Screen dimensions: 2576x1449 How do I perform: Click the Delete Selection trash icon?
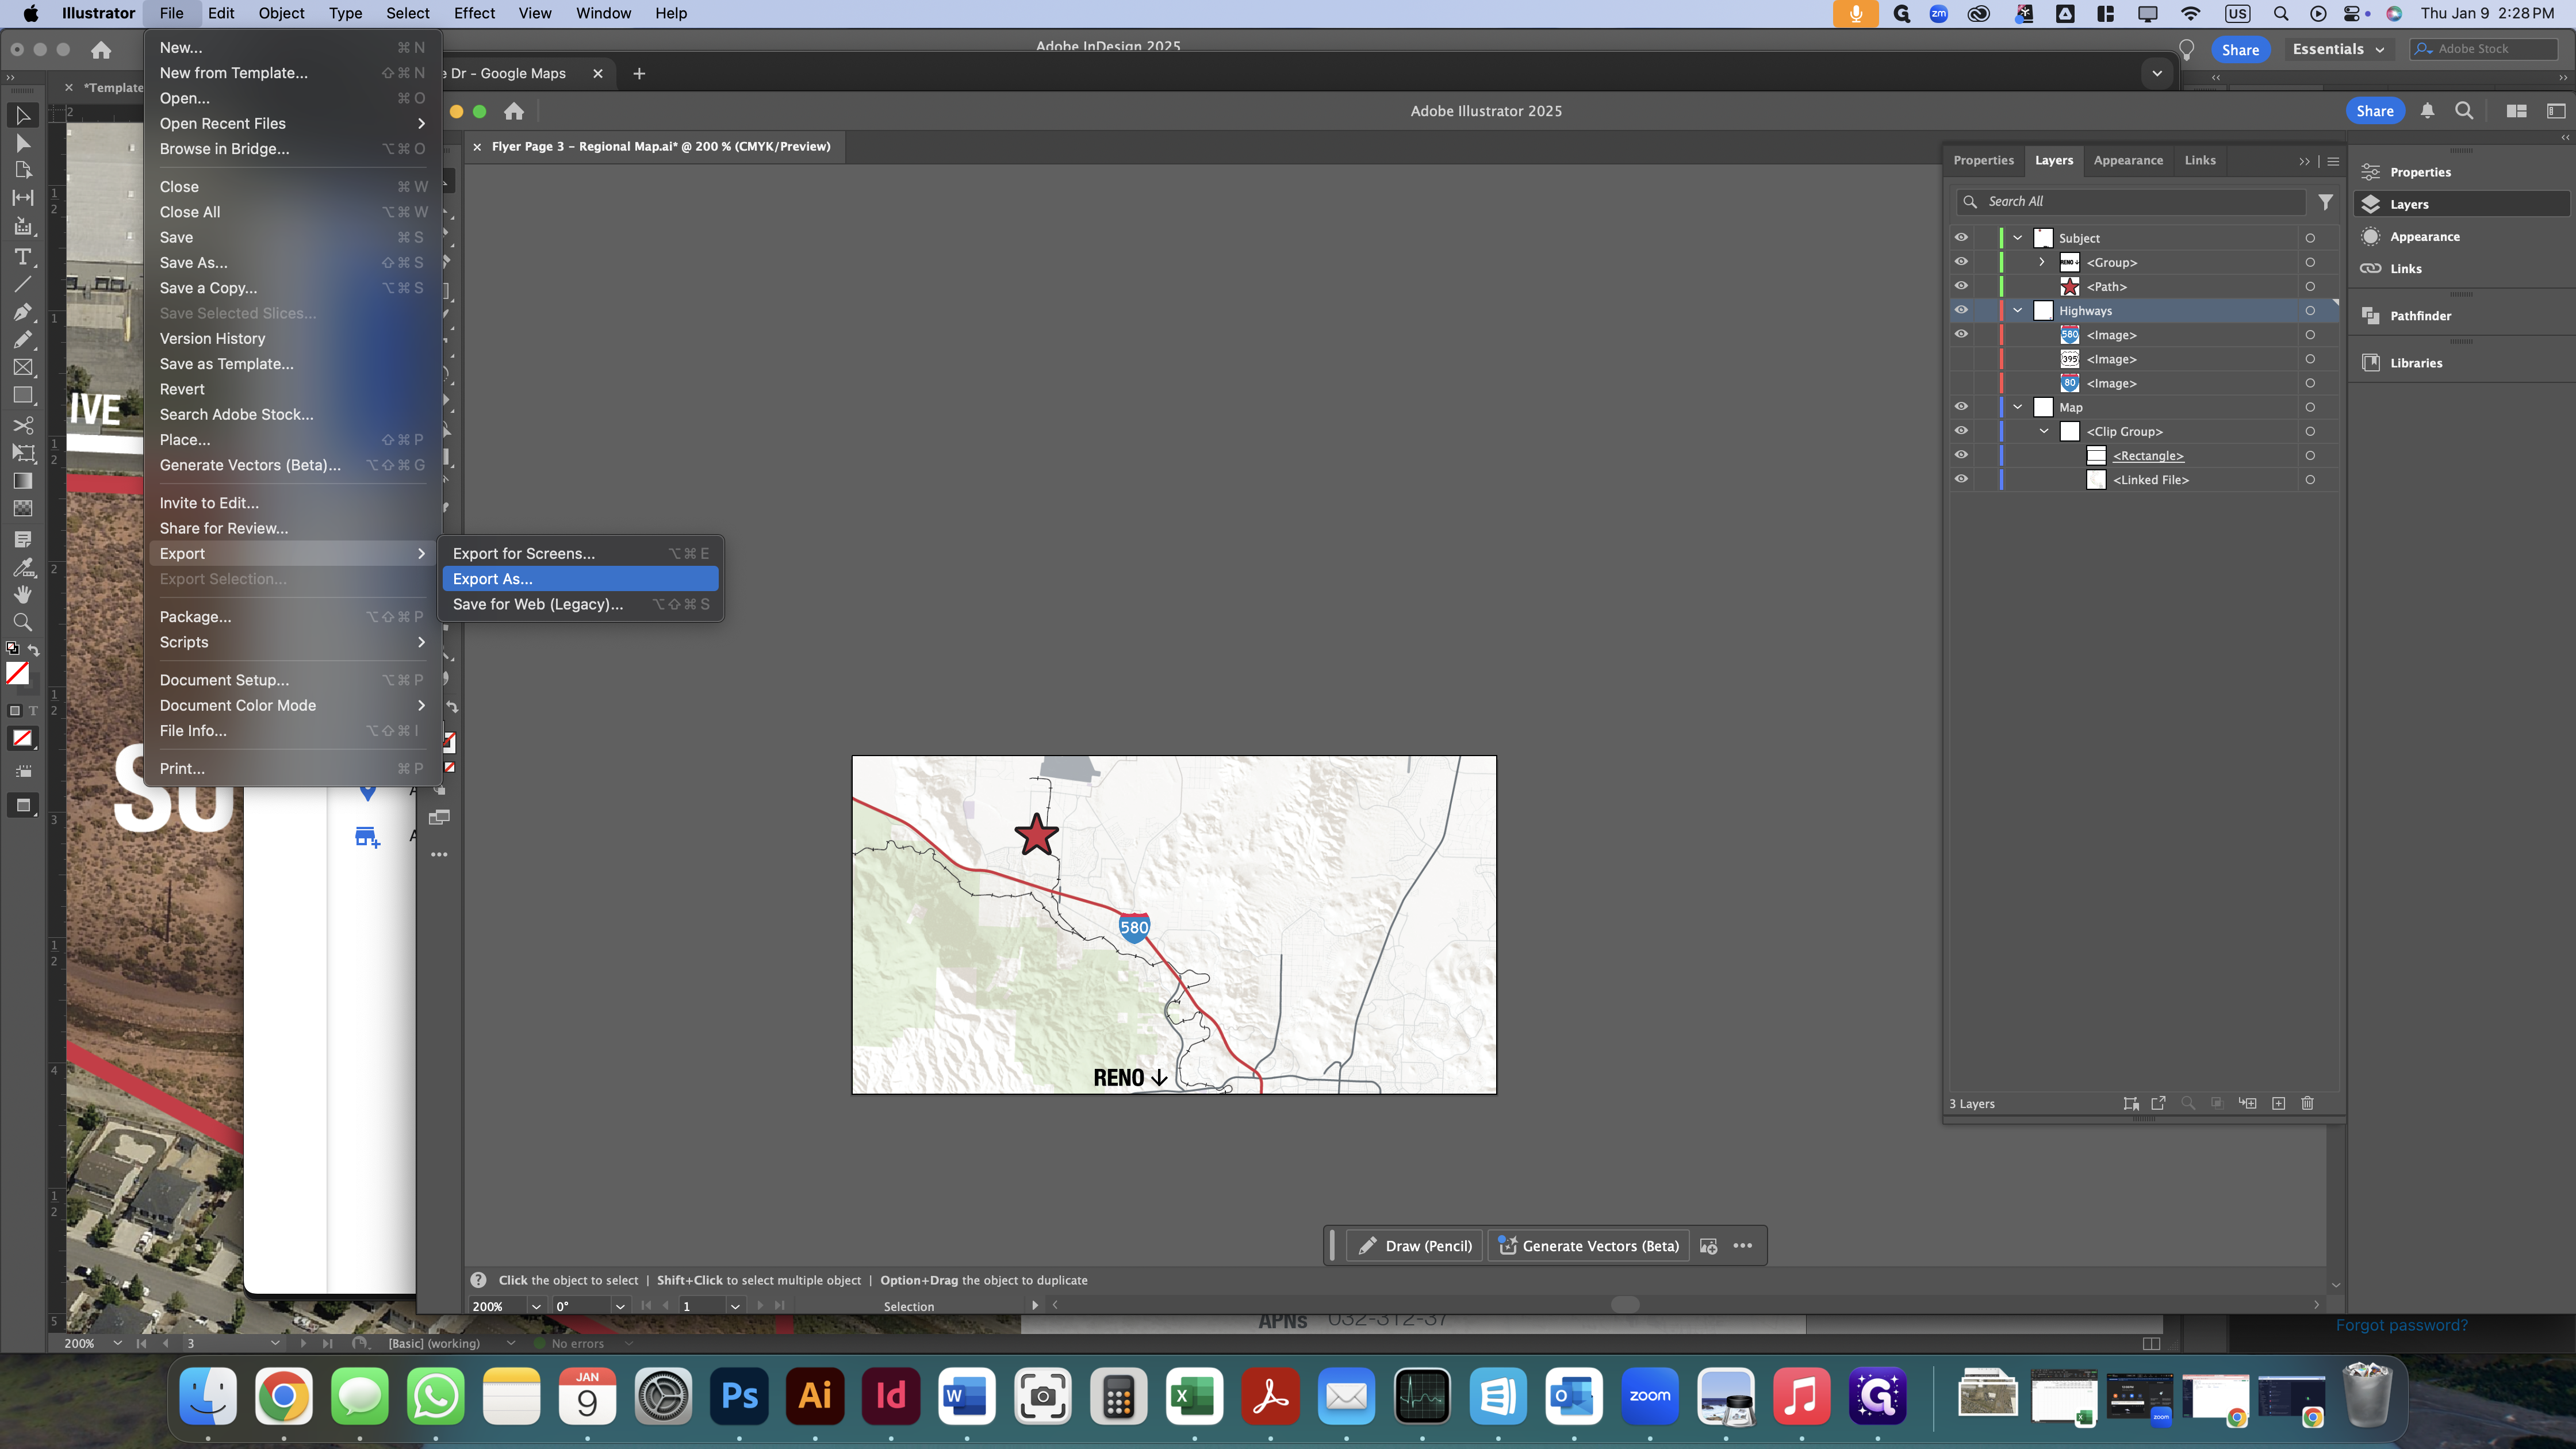pos(2307,1103)
